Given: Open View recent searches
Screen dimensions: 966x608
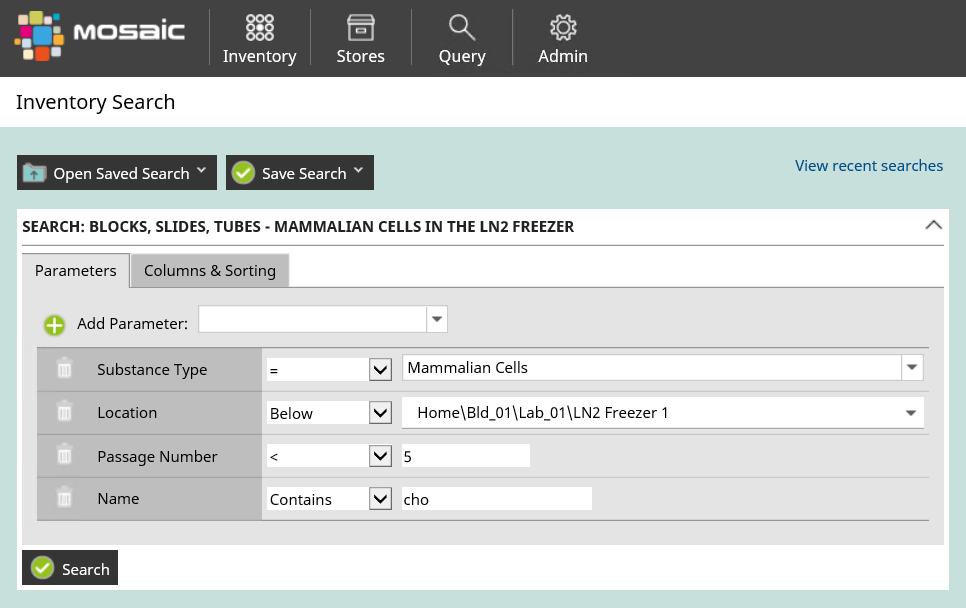Looking at the screenshot, I should pyautogui.click(x=868, y=165).
